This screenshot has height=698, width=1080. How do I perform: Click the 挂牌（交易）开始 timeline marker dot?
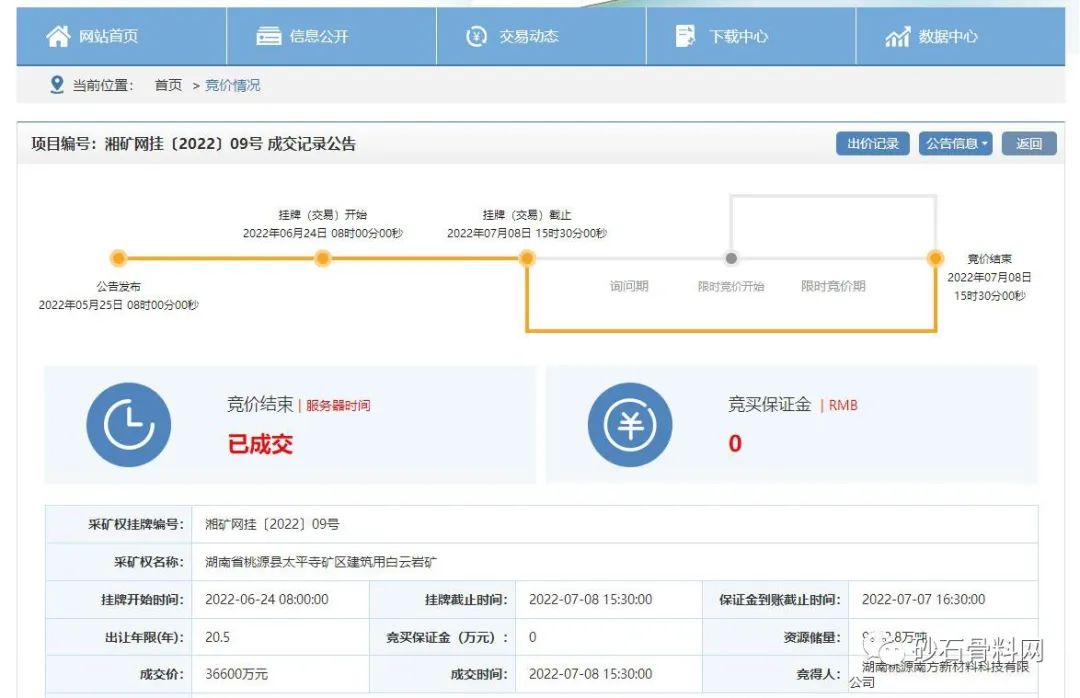[x=323, y=259]
